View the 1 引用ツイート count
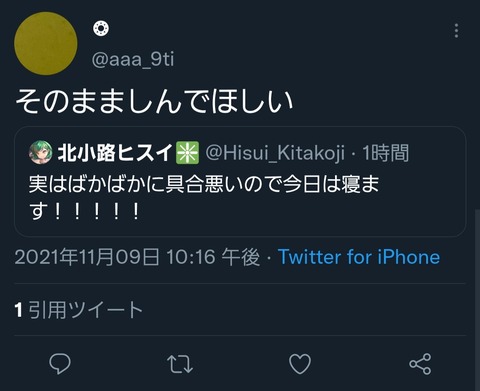 click(79, 309)
